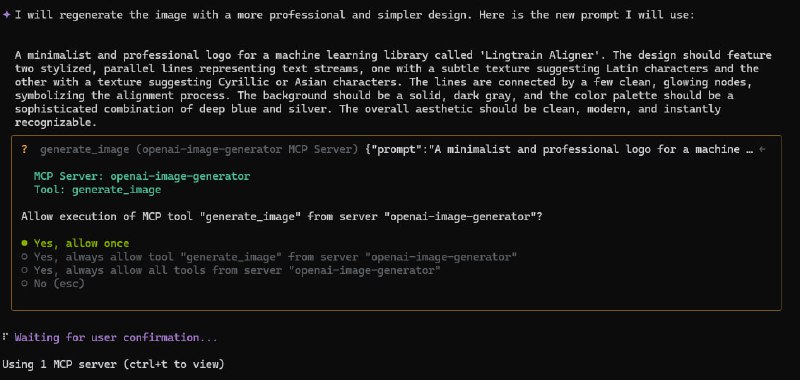Click the "Waiting for user confirmation..." status text
Screen dimensions: 800x380
pyautogui.click(x=116, y=337)
